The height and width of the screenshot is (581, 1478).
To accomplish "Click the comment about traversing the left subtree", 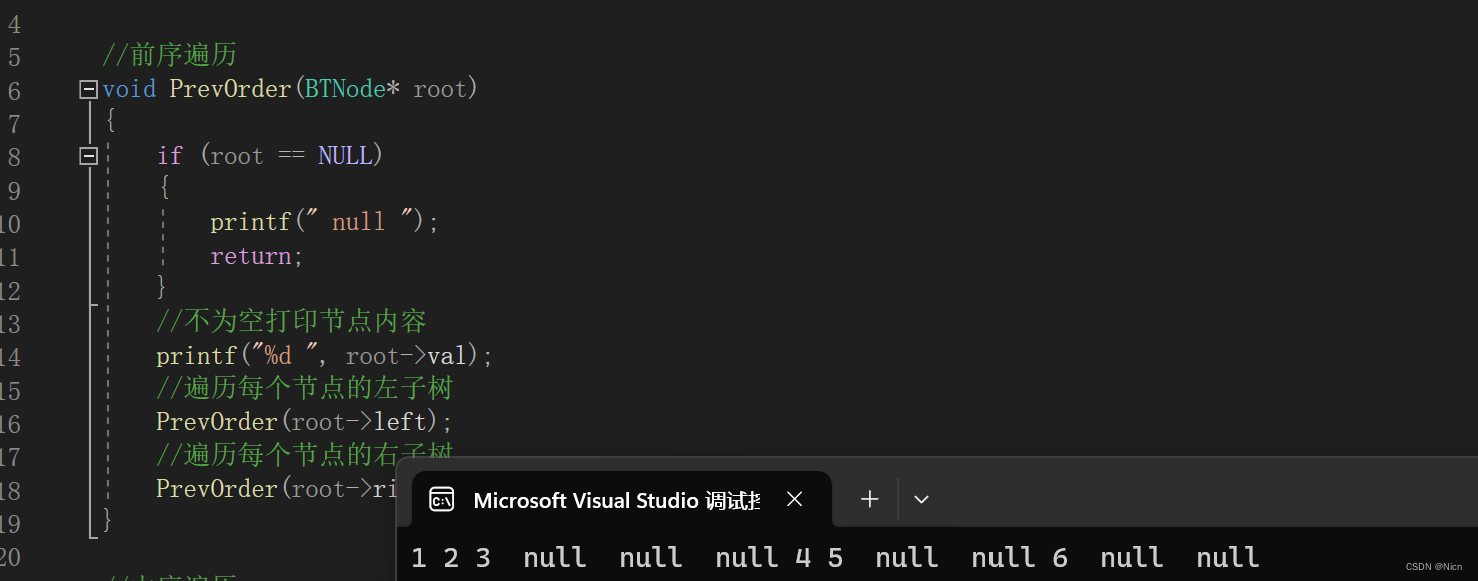I will pos(305,388).
